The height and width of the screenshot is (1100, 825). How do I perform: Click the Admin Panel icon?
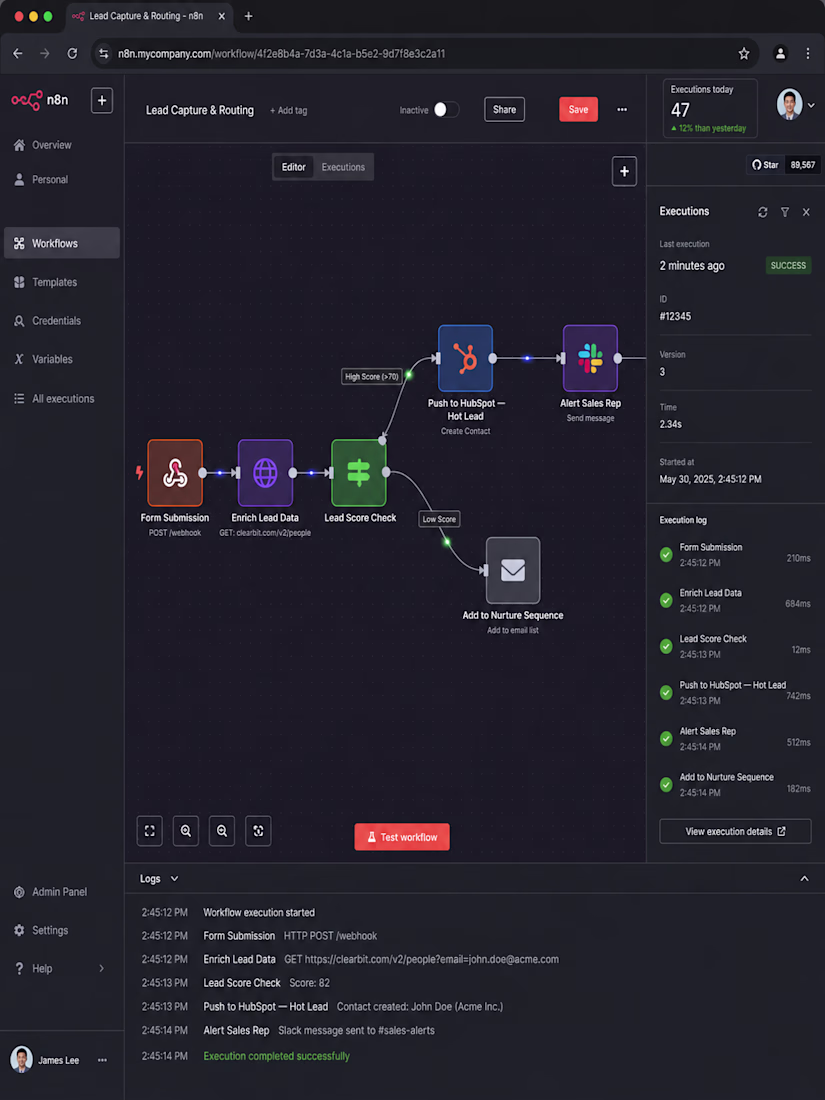coord(19,892)
